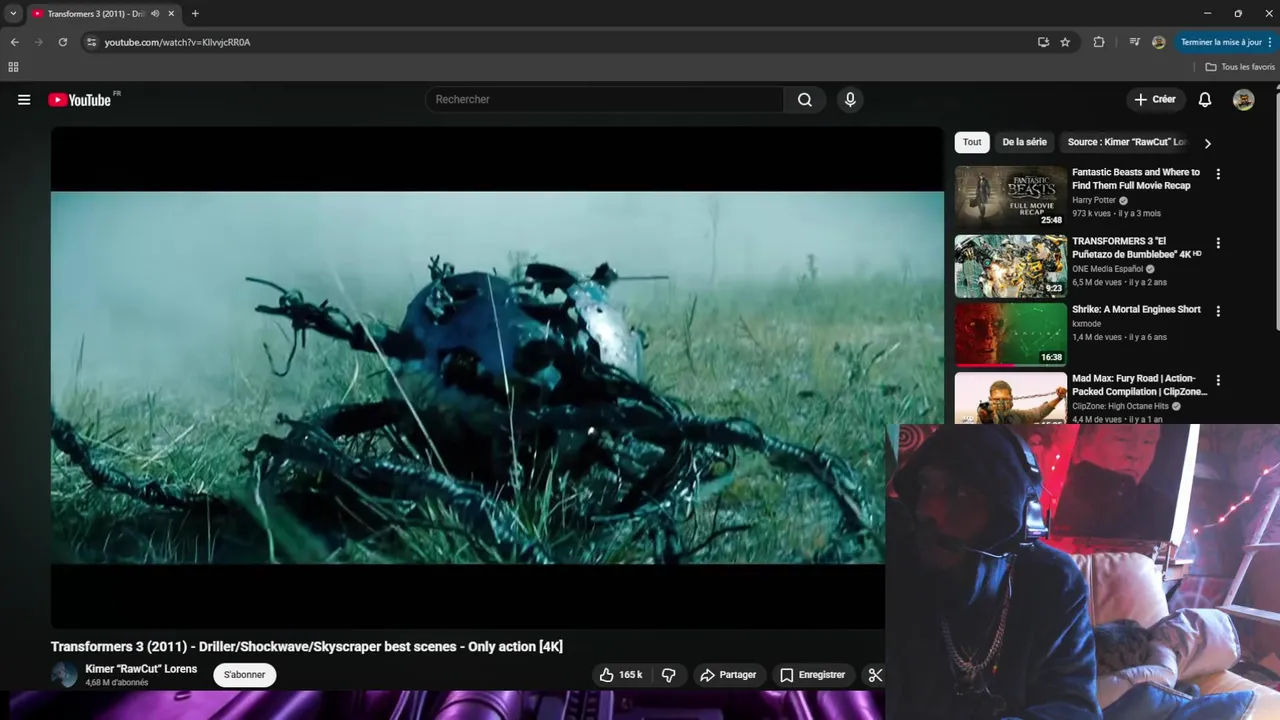Open the channel avatar of Kimer RawCut

pos(64,675)
